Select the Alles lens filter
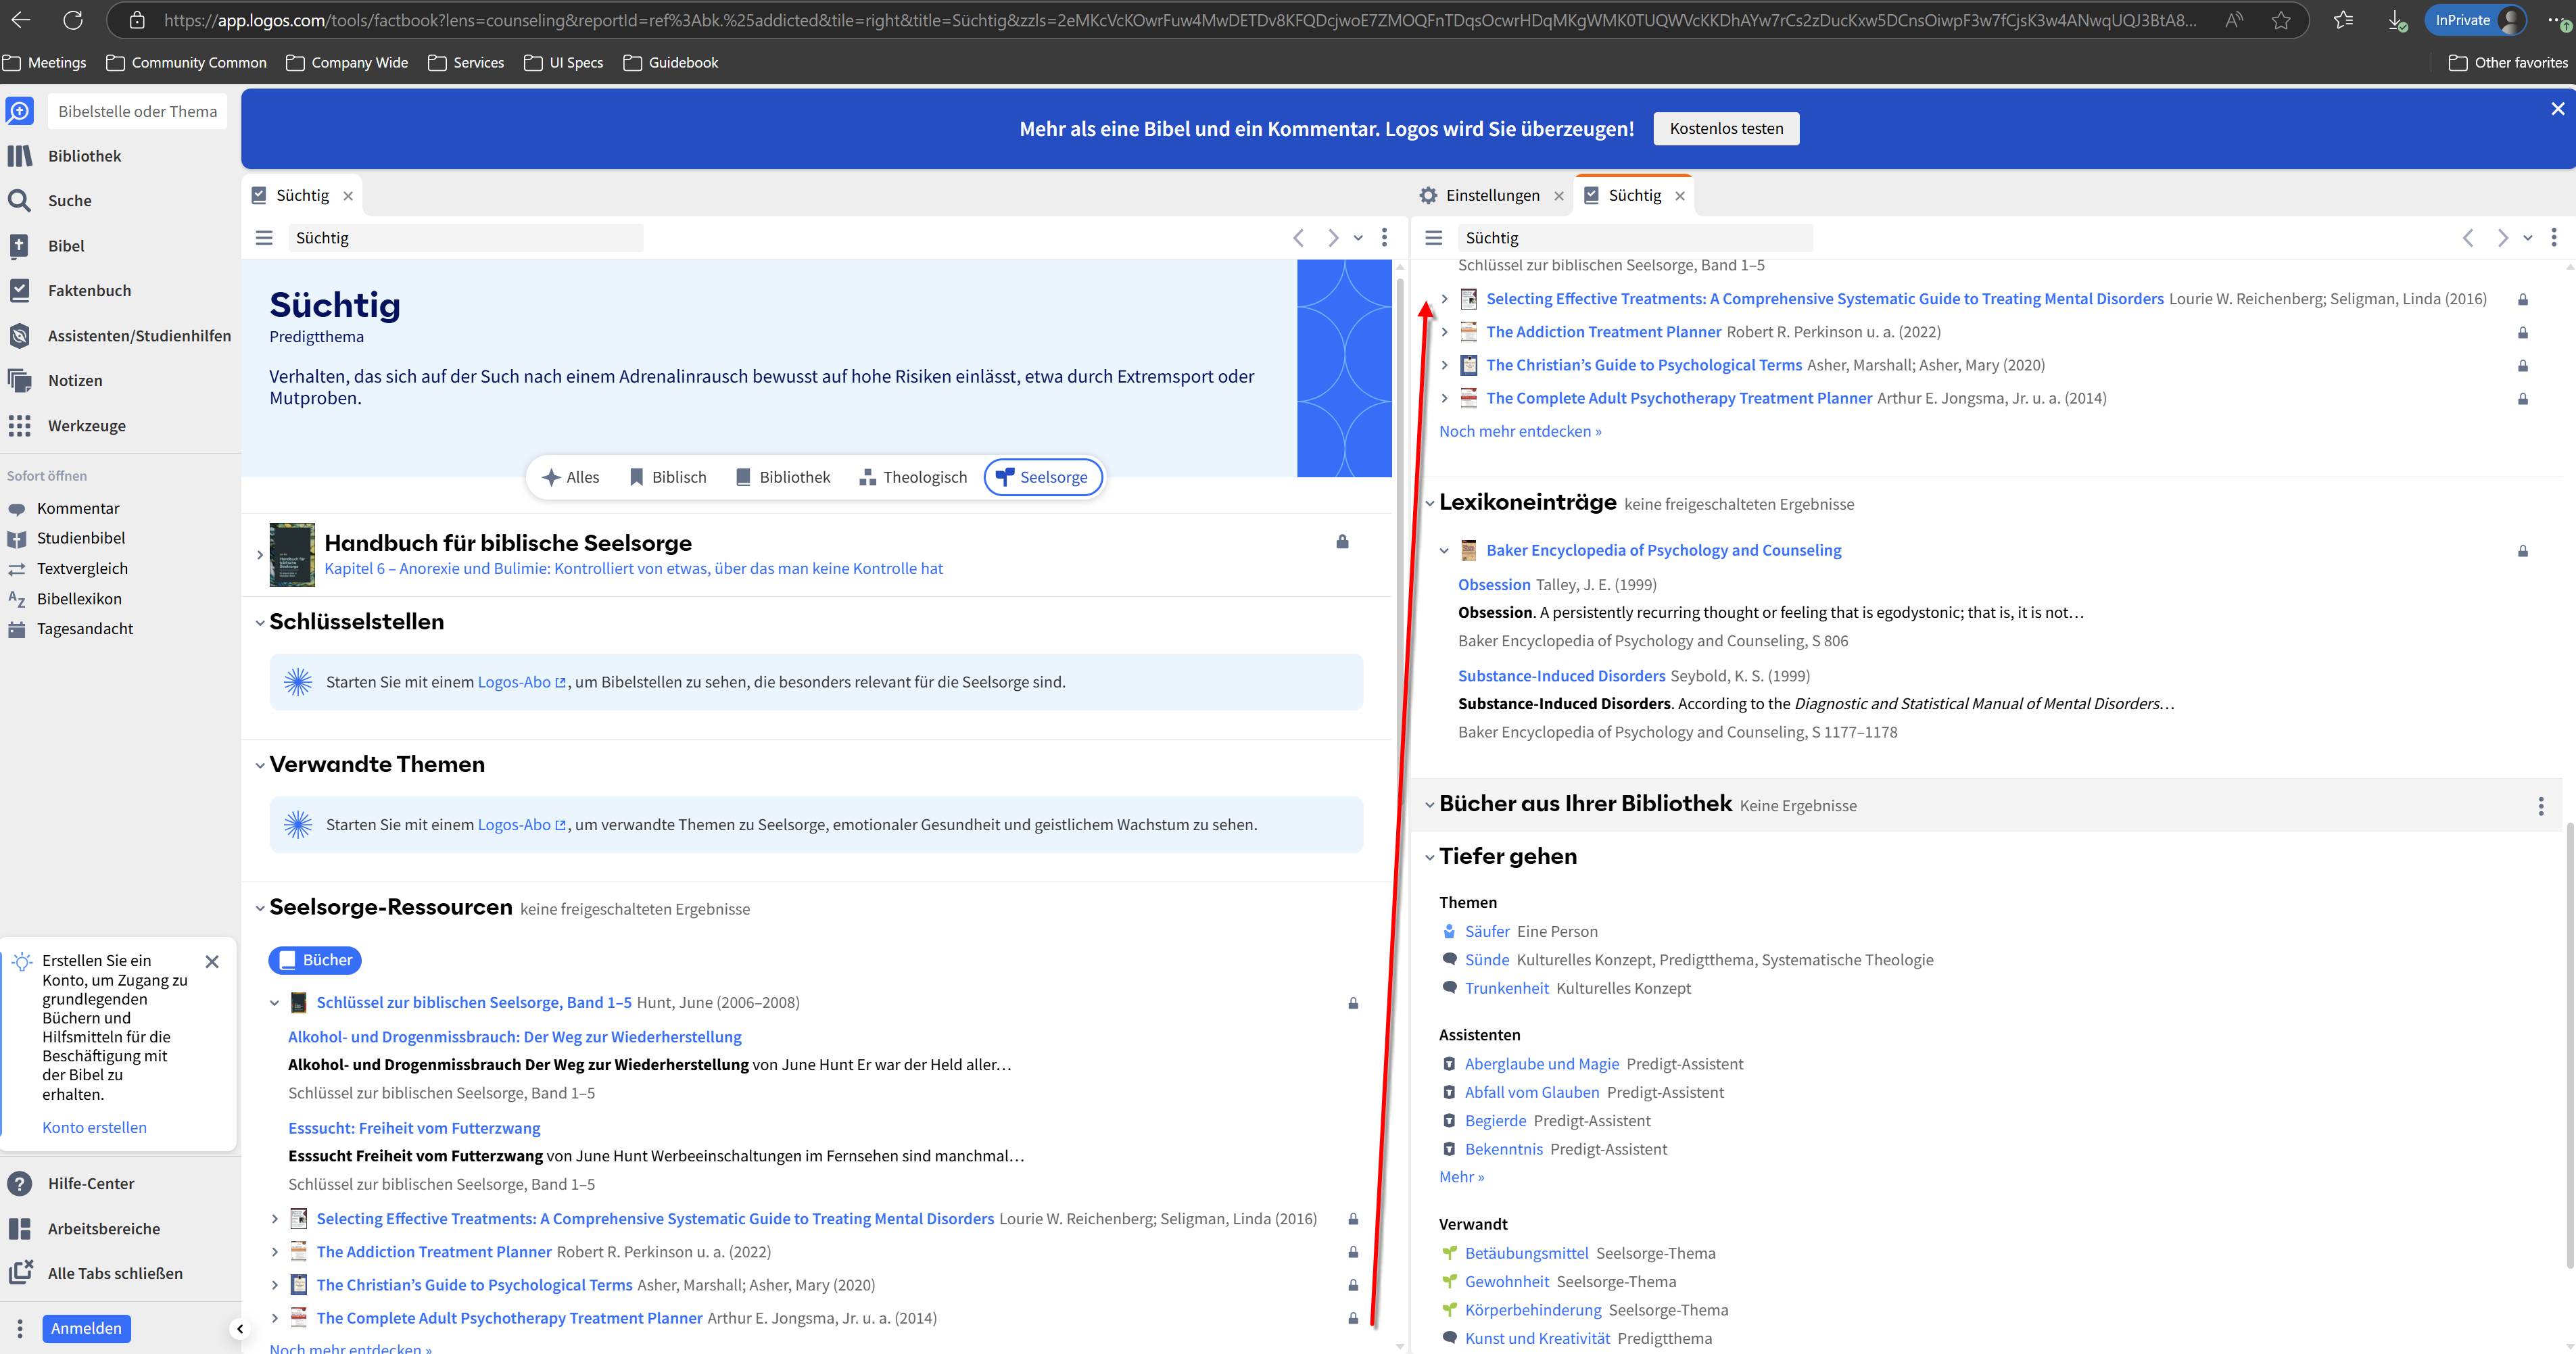Screen dimensions: 2576x1354 571,477
